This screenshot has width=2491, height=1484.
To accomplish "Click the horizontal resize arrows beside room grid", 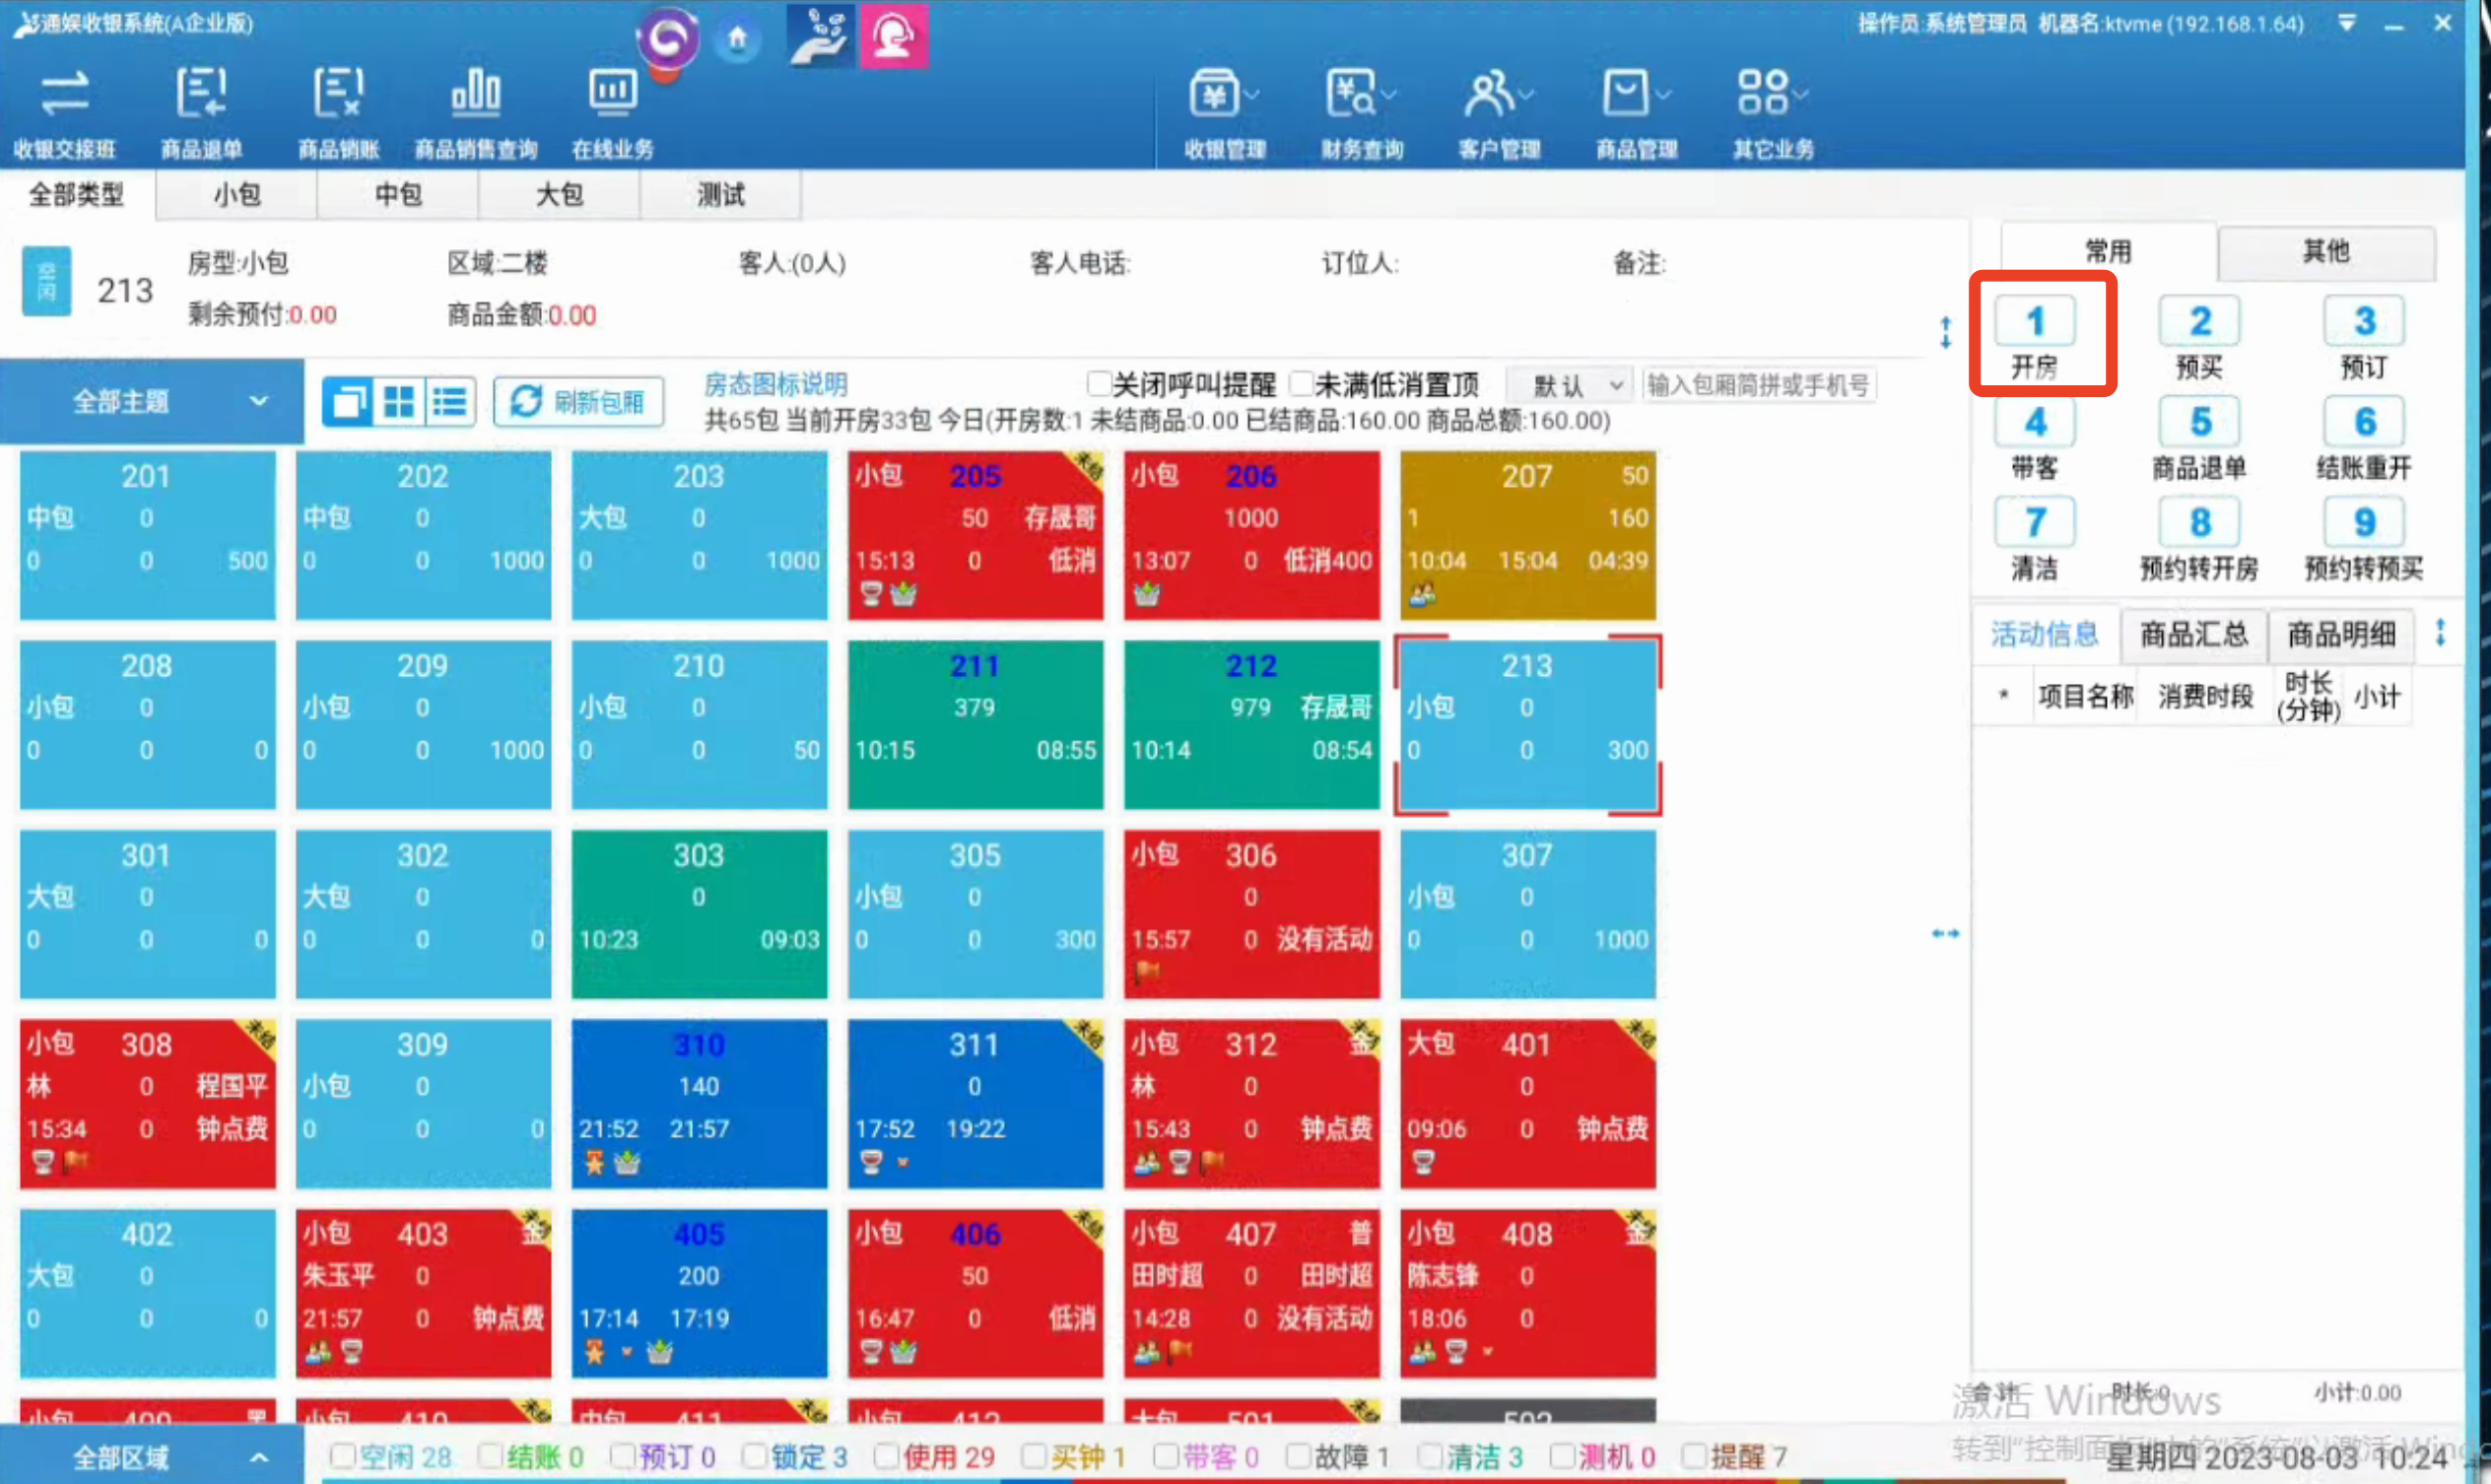I will [x=1945, y=933].
